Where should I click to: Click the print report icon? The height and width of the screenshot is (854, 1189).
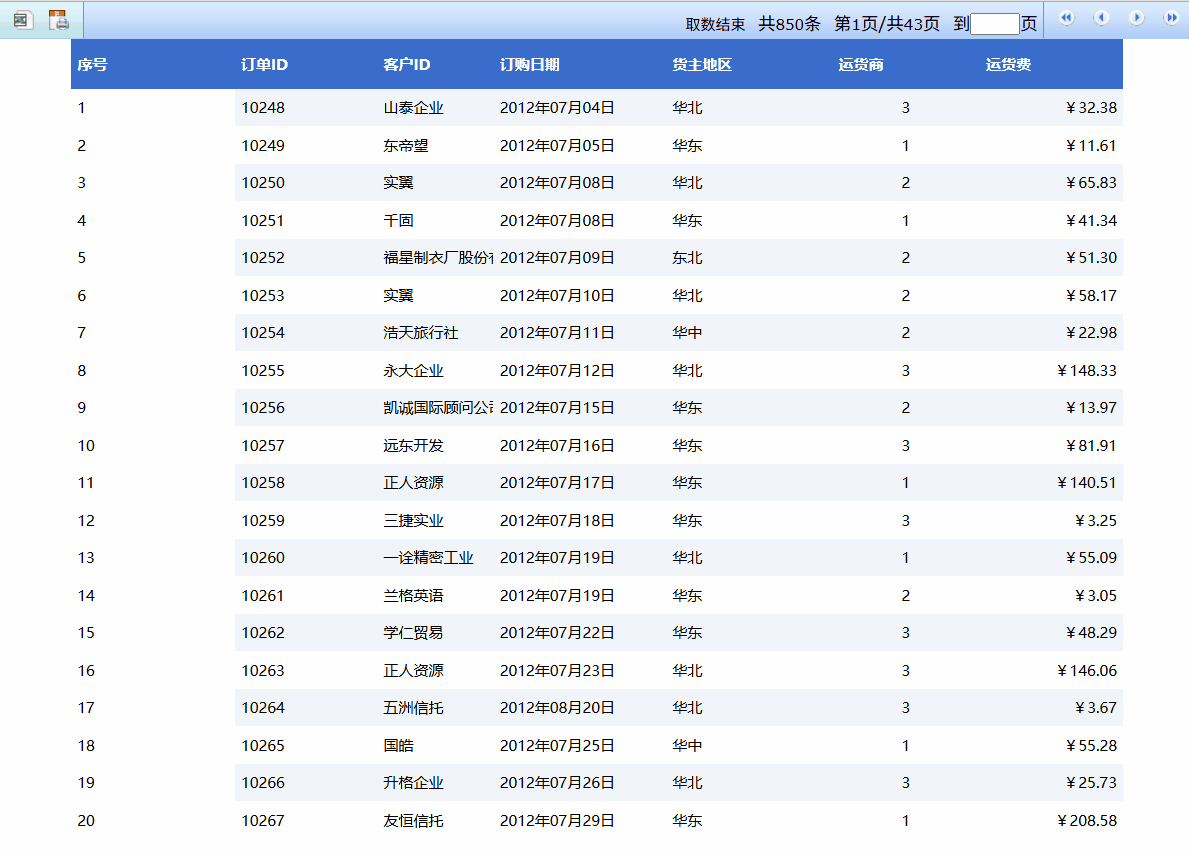59,19
